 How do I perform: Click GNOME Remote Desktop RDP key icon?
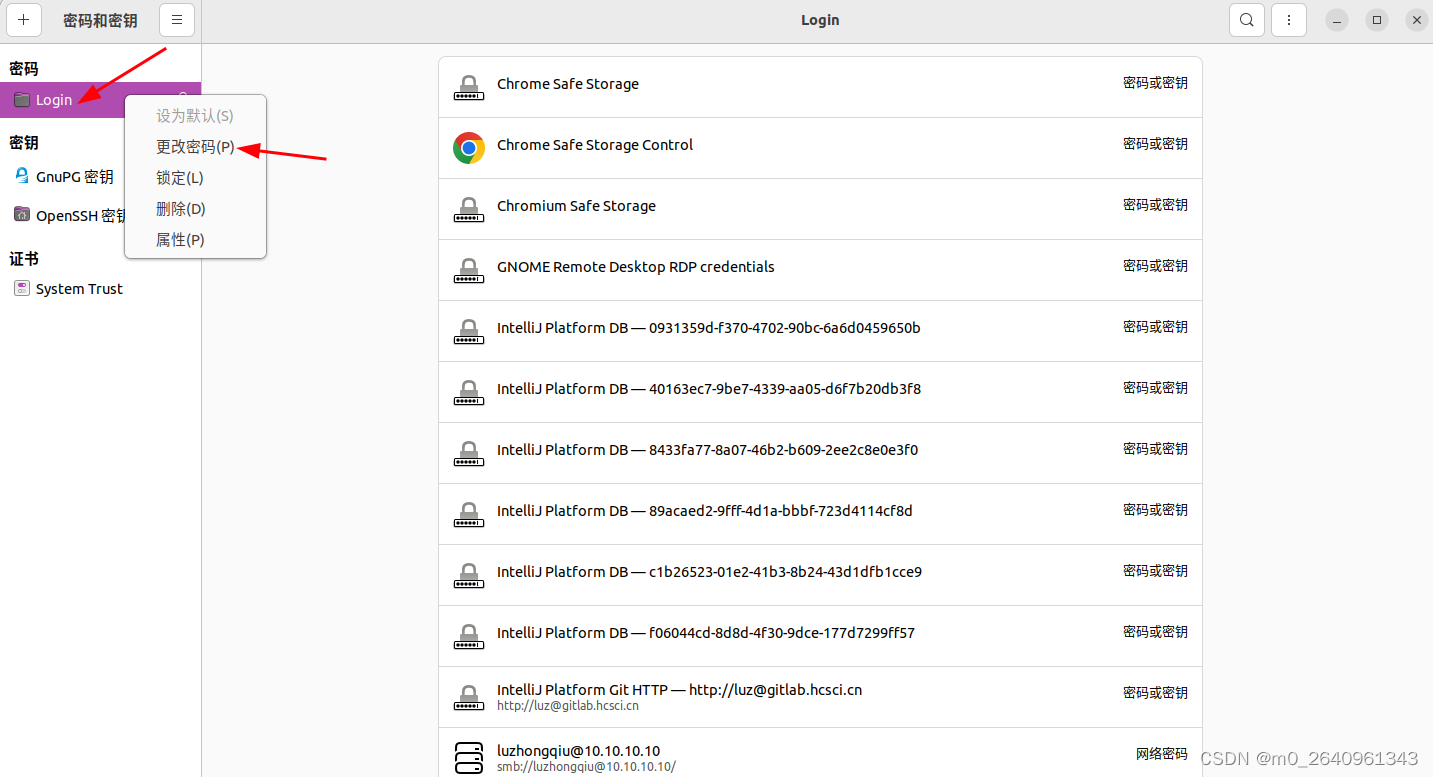click(x=468, y=270)
